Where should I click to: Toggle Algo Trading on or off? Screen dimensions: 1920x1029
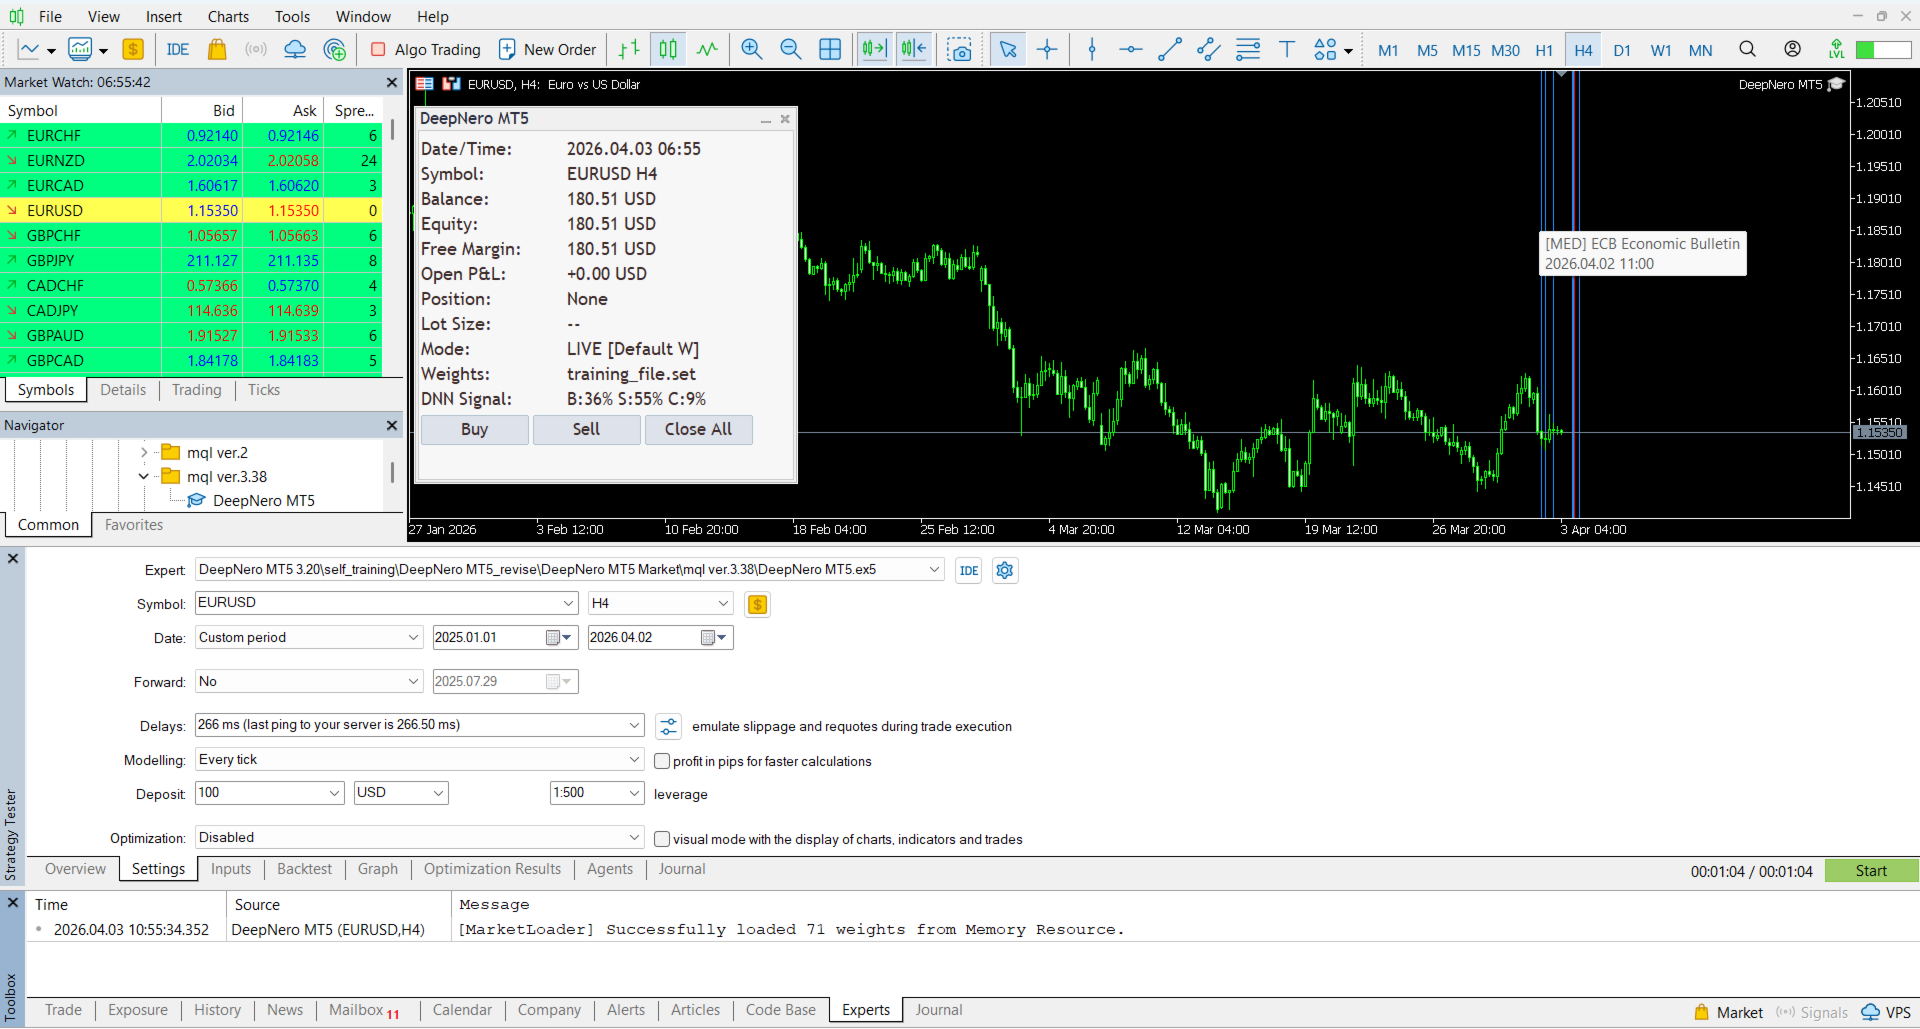coord(425,49)
